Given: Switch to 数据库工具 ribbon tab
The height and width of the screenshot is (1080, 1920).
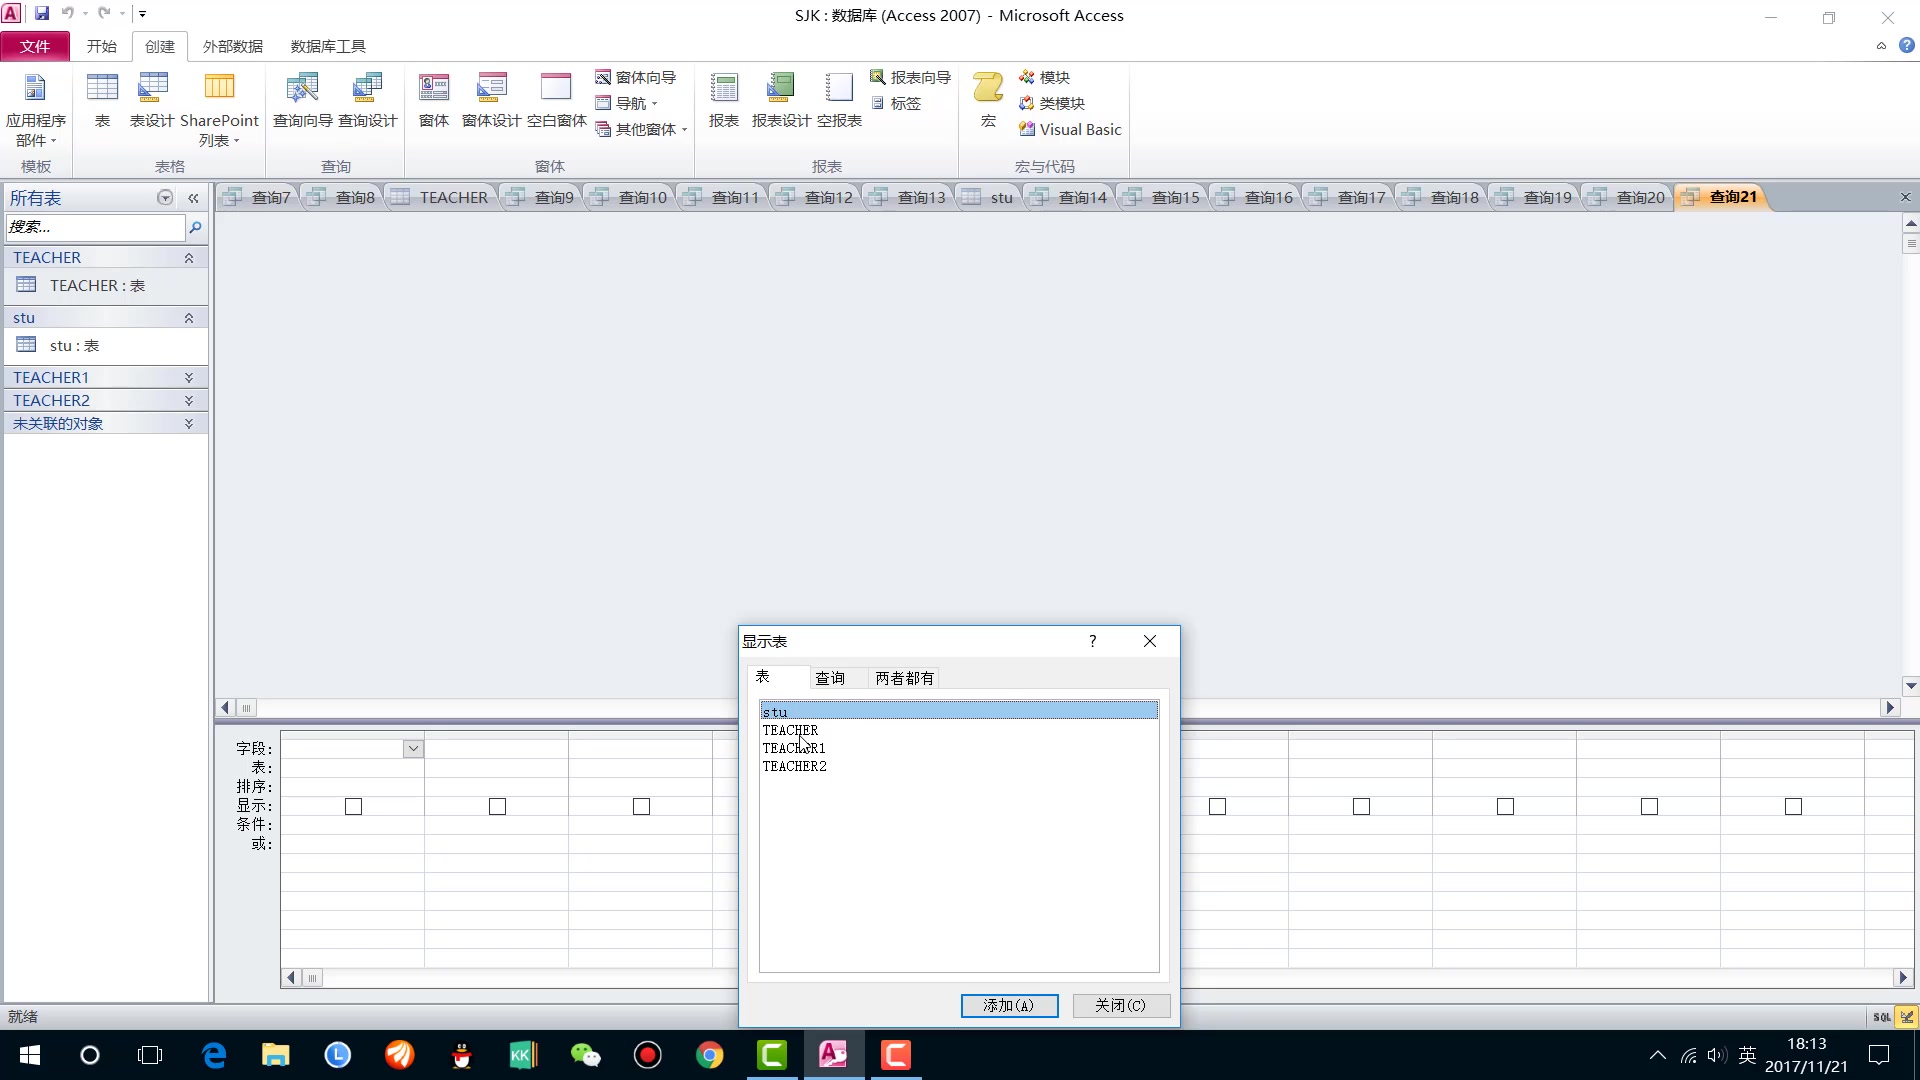Looking at the screenshot, I should [328, 46].
